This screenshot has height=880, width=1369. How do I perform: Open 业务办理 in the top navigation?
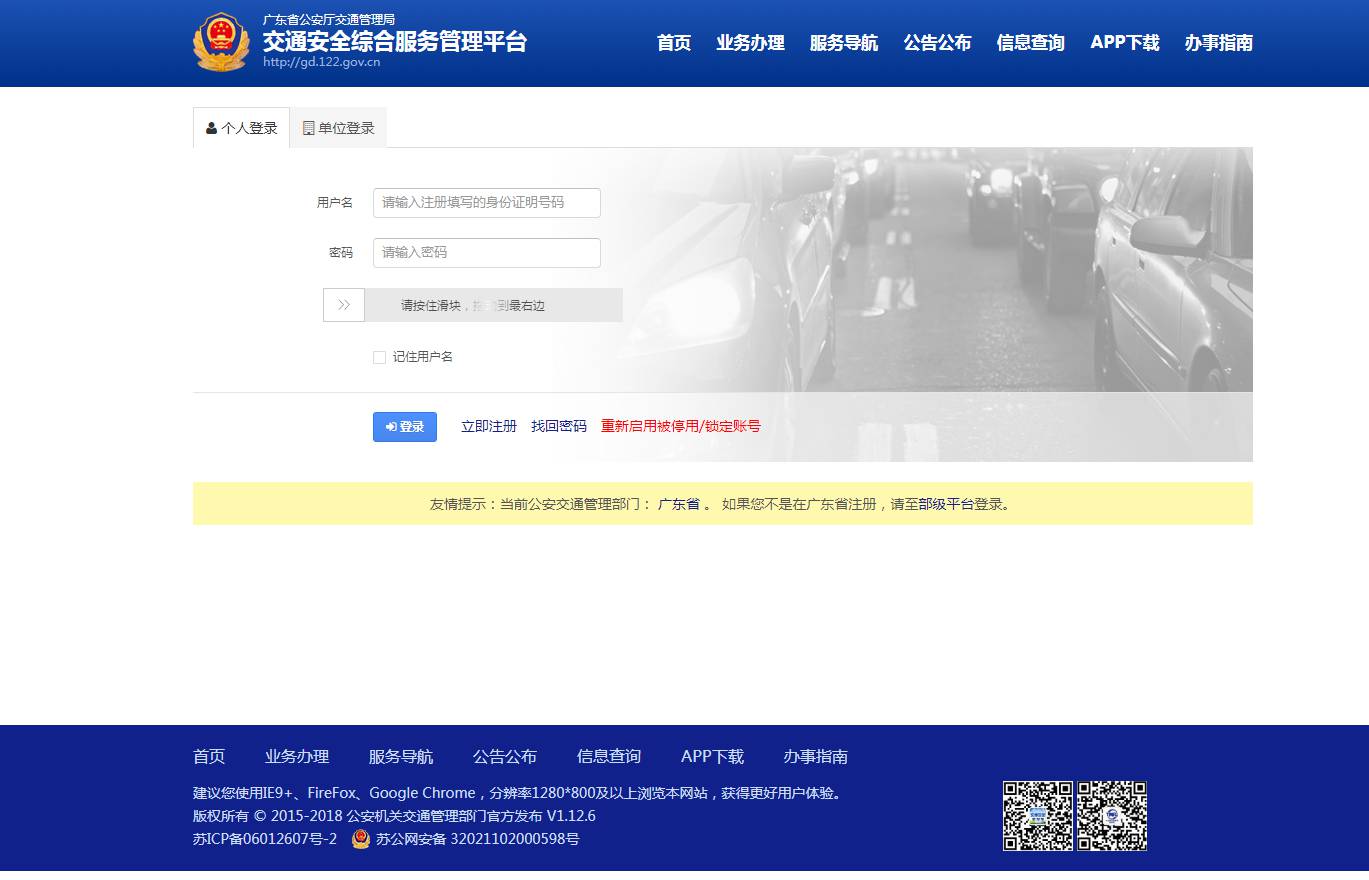[750, 43]
